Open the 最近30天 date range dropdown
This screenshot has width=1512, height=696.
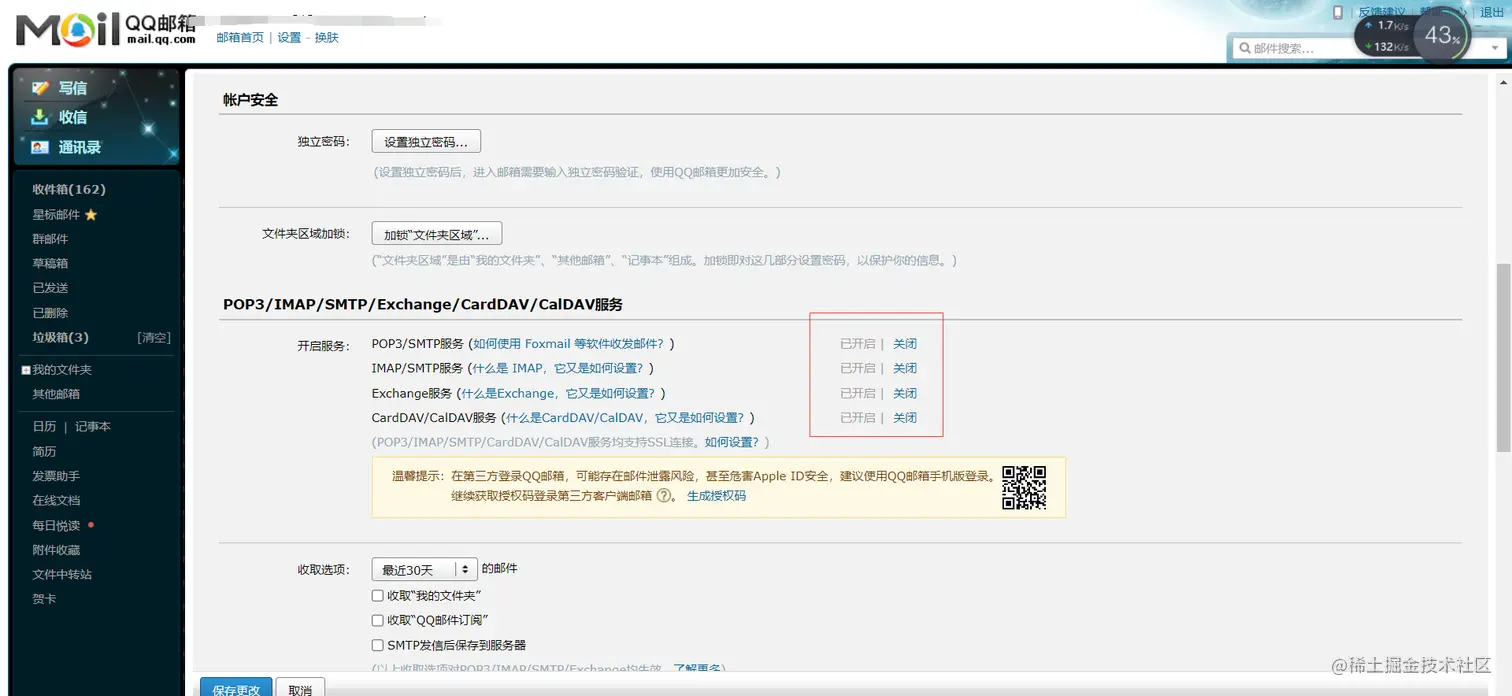[424, 568]
